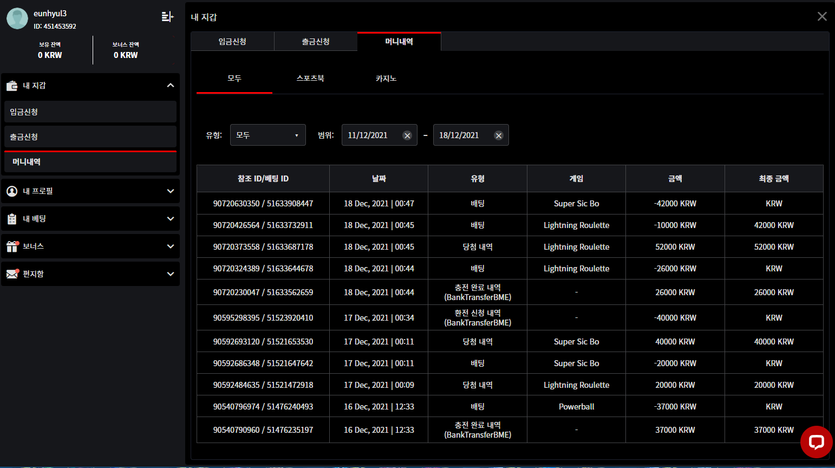Switch to the 입금신청 top tab
The width and height of the screenshot is (835, 468).
[x=232, y=42]
